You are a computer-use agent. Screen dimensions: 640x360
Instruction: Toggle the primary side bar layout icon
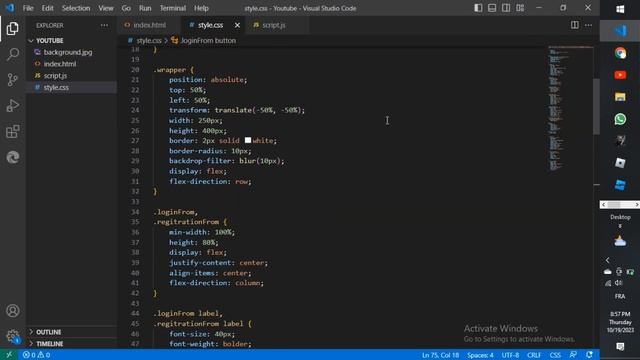(x=478, y=8)
